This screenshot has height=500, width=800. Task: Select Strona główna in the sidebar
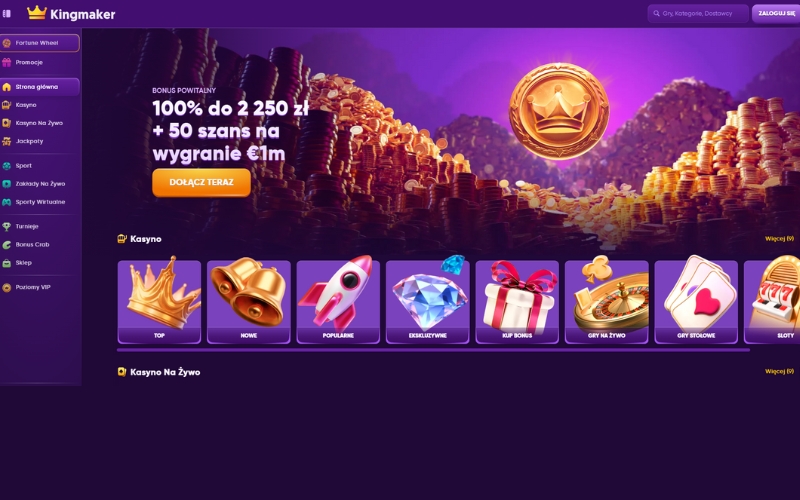[40, 87]
